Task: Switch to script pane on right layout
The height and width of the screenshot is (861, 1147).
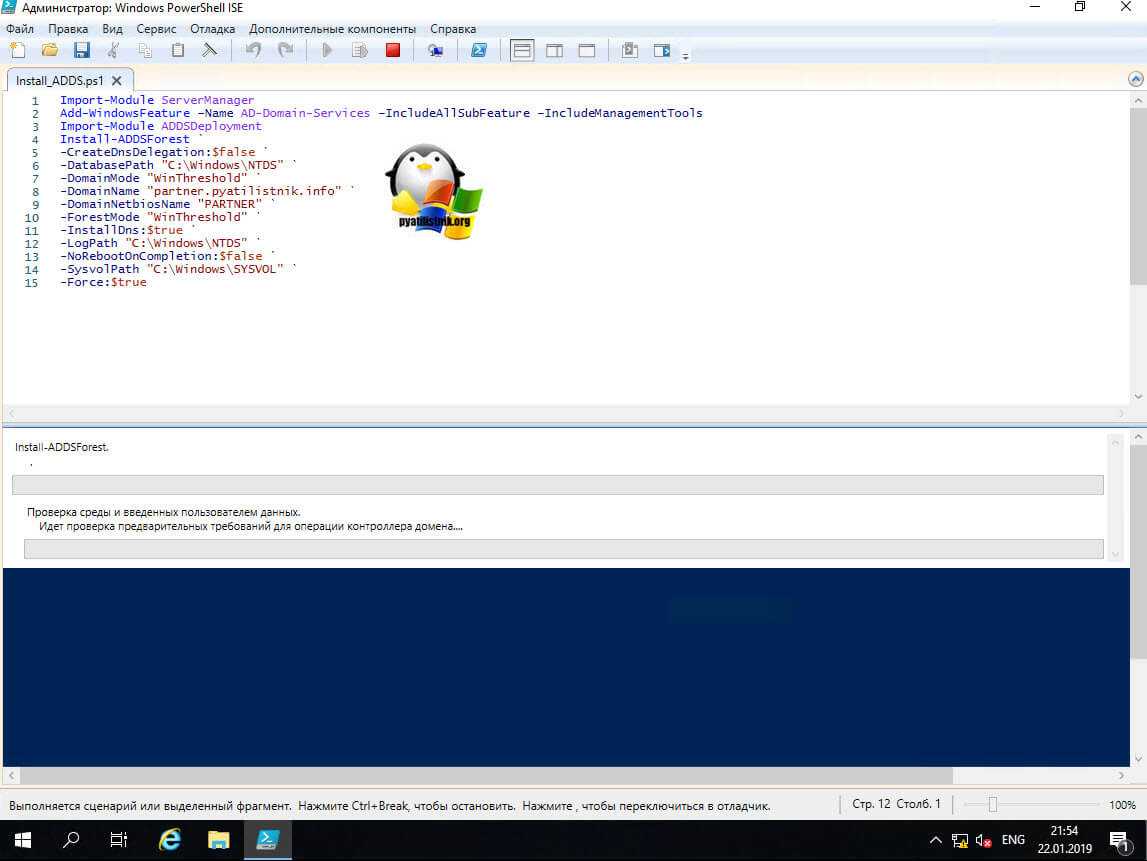Action: coord(554,50)
